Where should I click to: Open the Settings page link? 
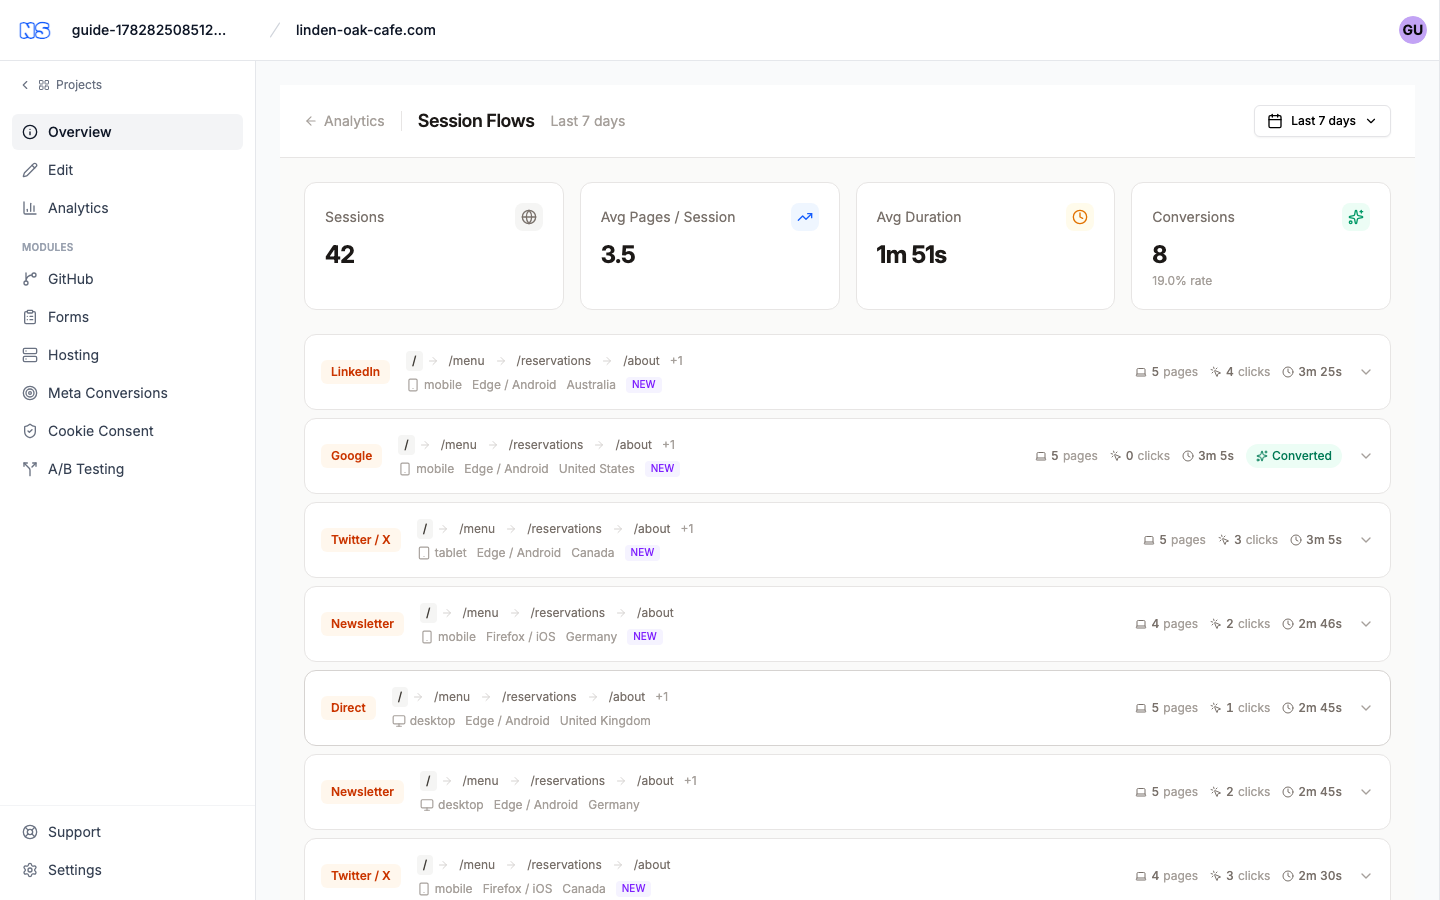(127, 870)
